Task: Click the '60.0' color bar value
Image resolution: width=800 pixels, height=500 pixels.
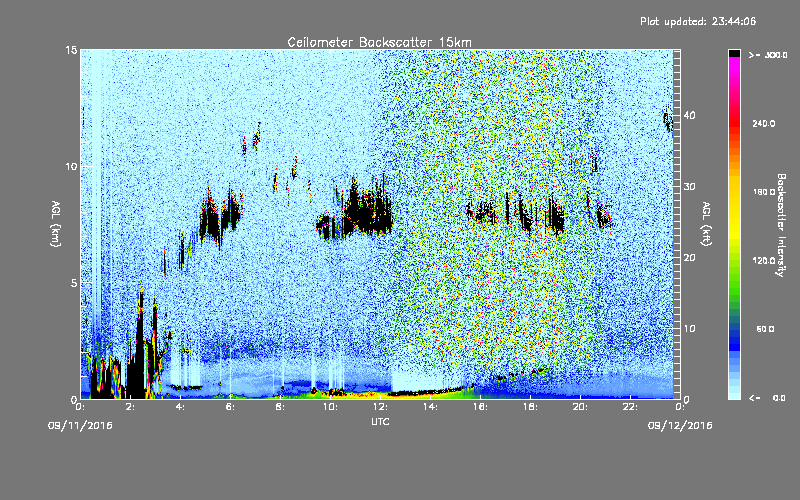Action: [765, 329]
